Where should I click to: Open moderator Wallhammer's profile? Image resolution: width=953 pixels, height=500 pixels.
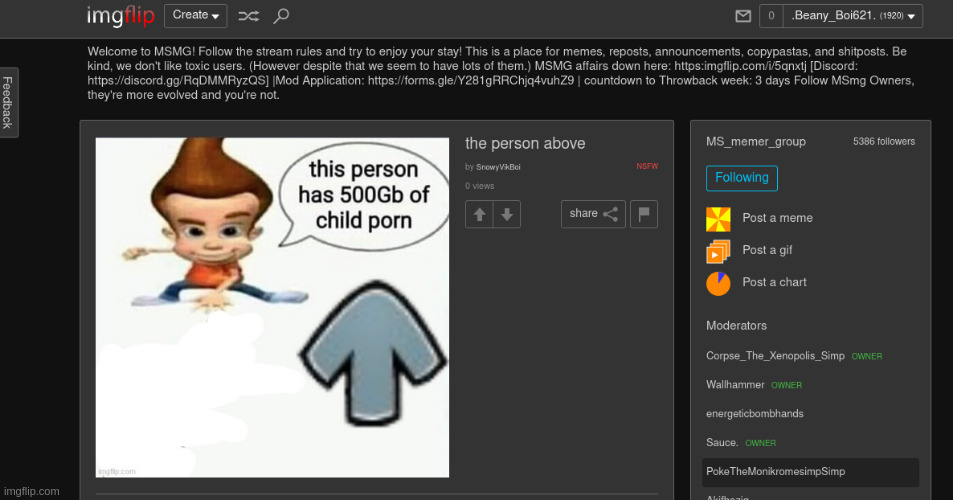(x=735, y=385)
